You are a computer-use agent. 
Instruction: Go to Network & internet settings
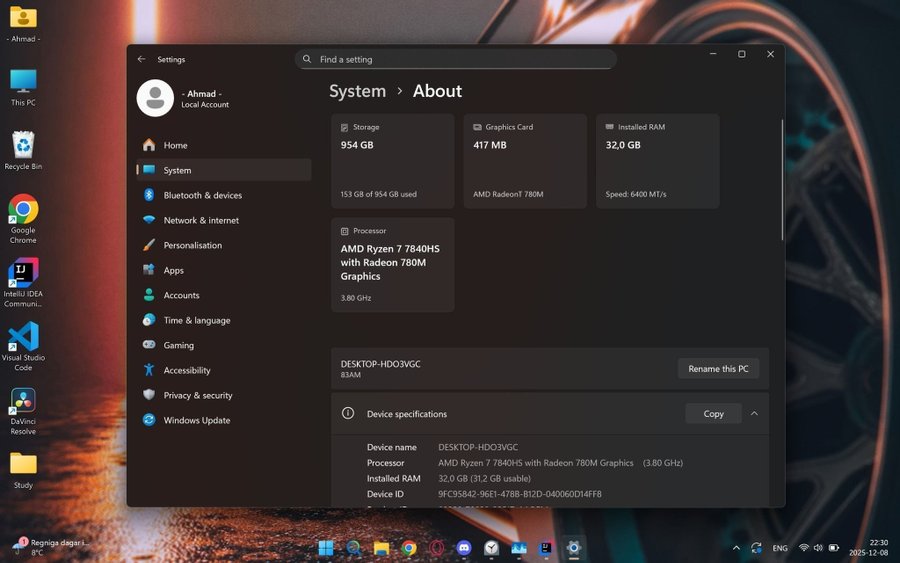pos(201,220)
